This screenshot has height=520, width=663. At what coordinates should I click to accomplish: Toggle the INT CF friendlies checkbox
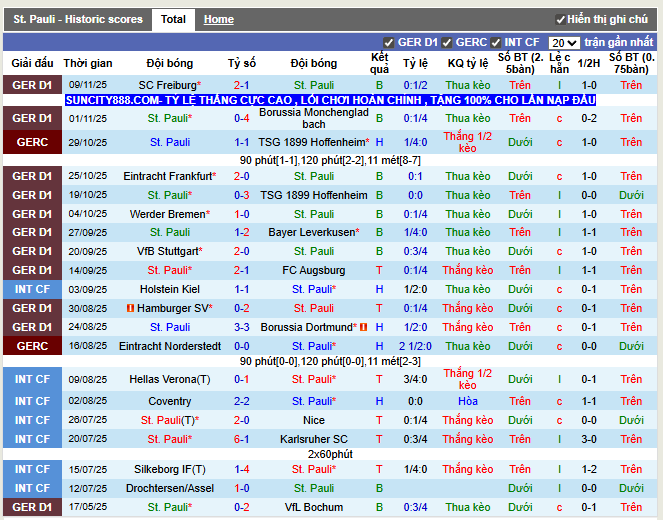[496, 43]
